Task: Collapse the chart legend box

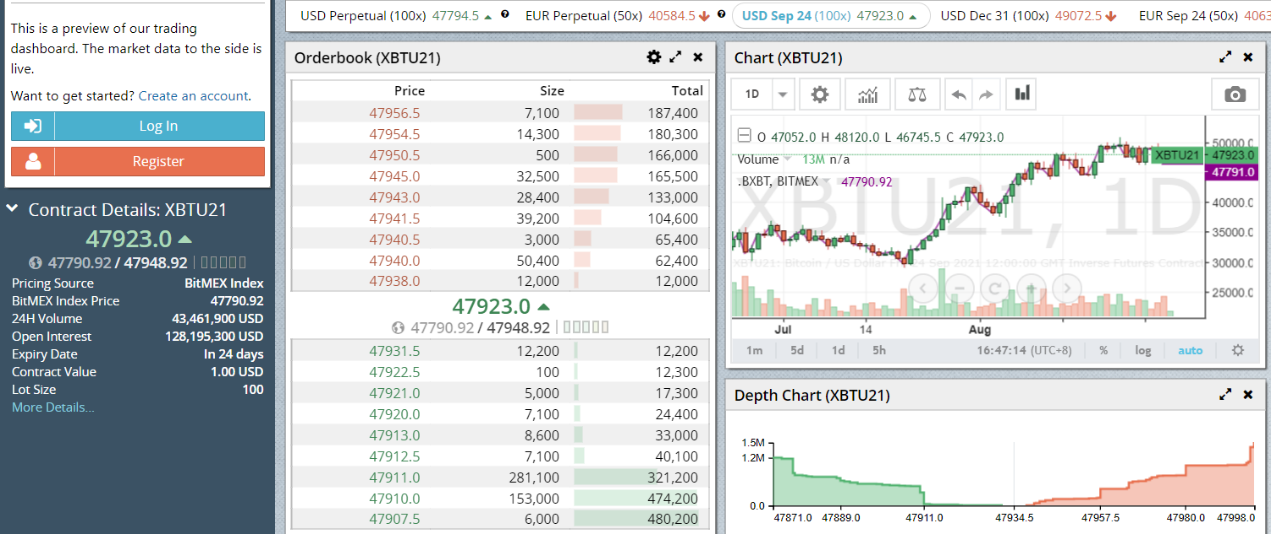Action: click(744, 137)
